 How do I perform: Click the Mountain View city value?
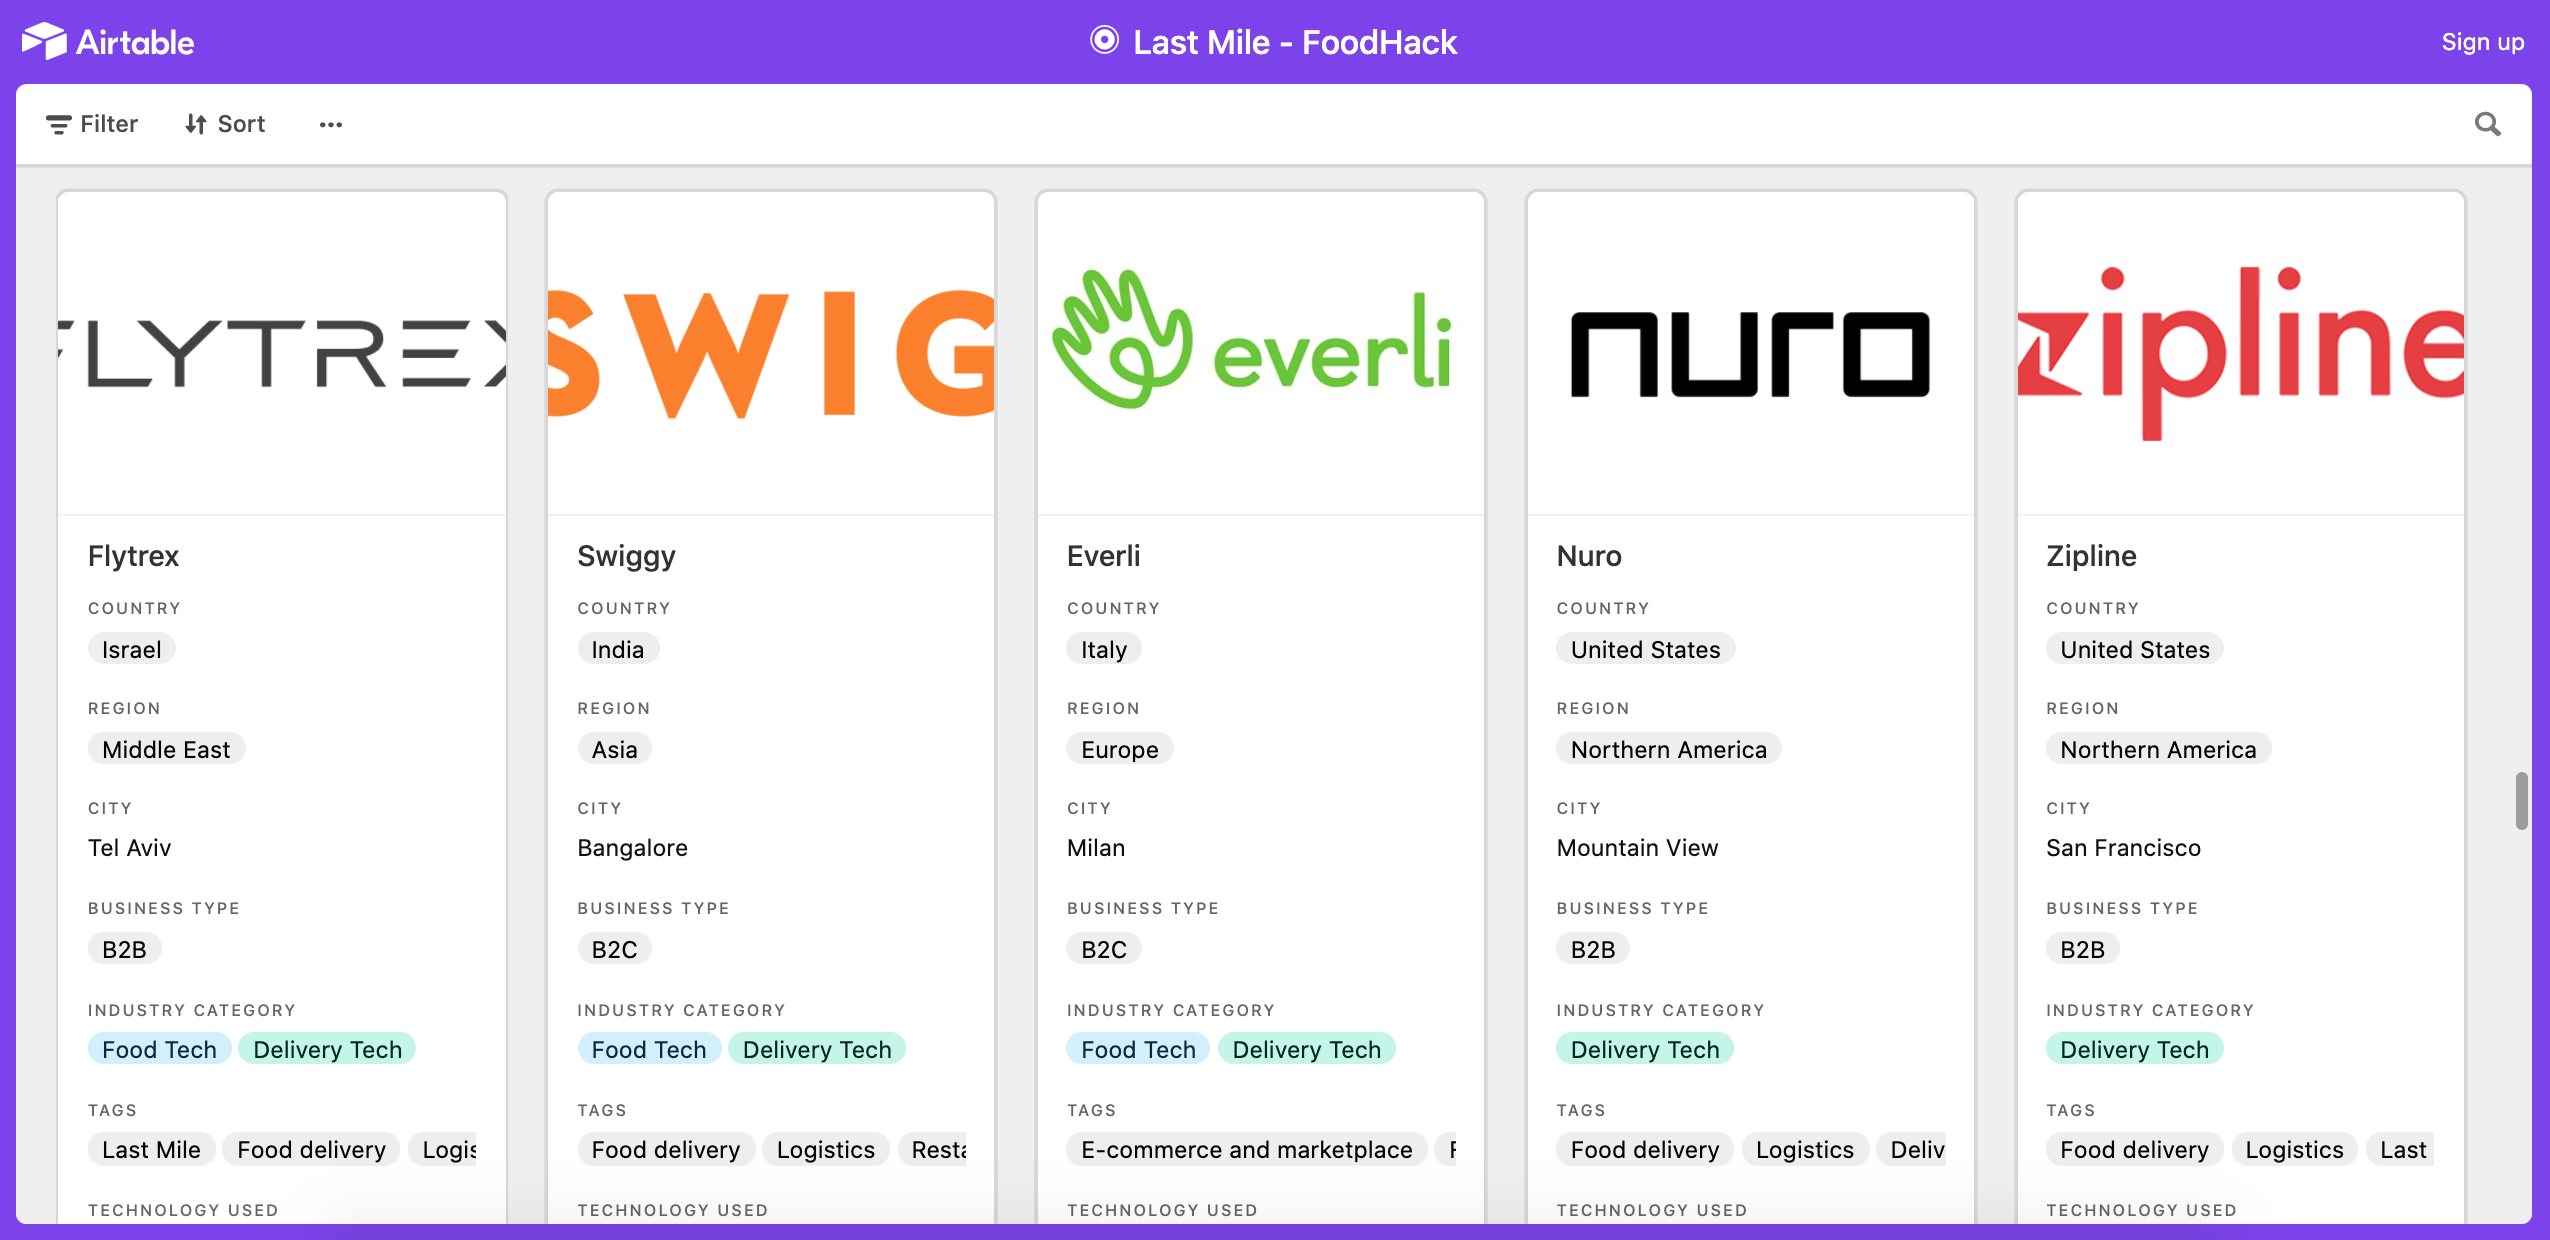pos(1637,848)
